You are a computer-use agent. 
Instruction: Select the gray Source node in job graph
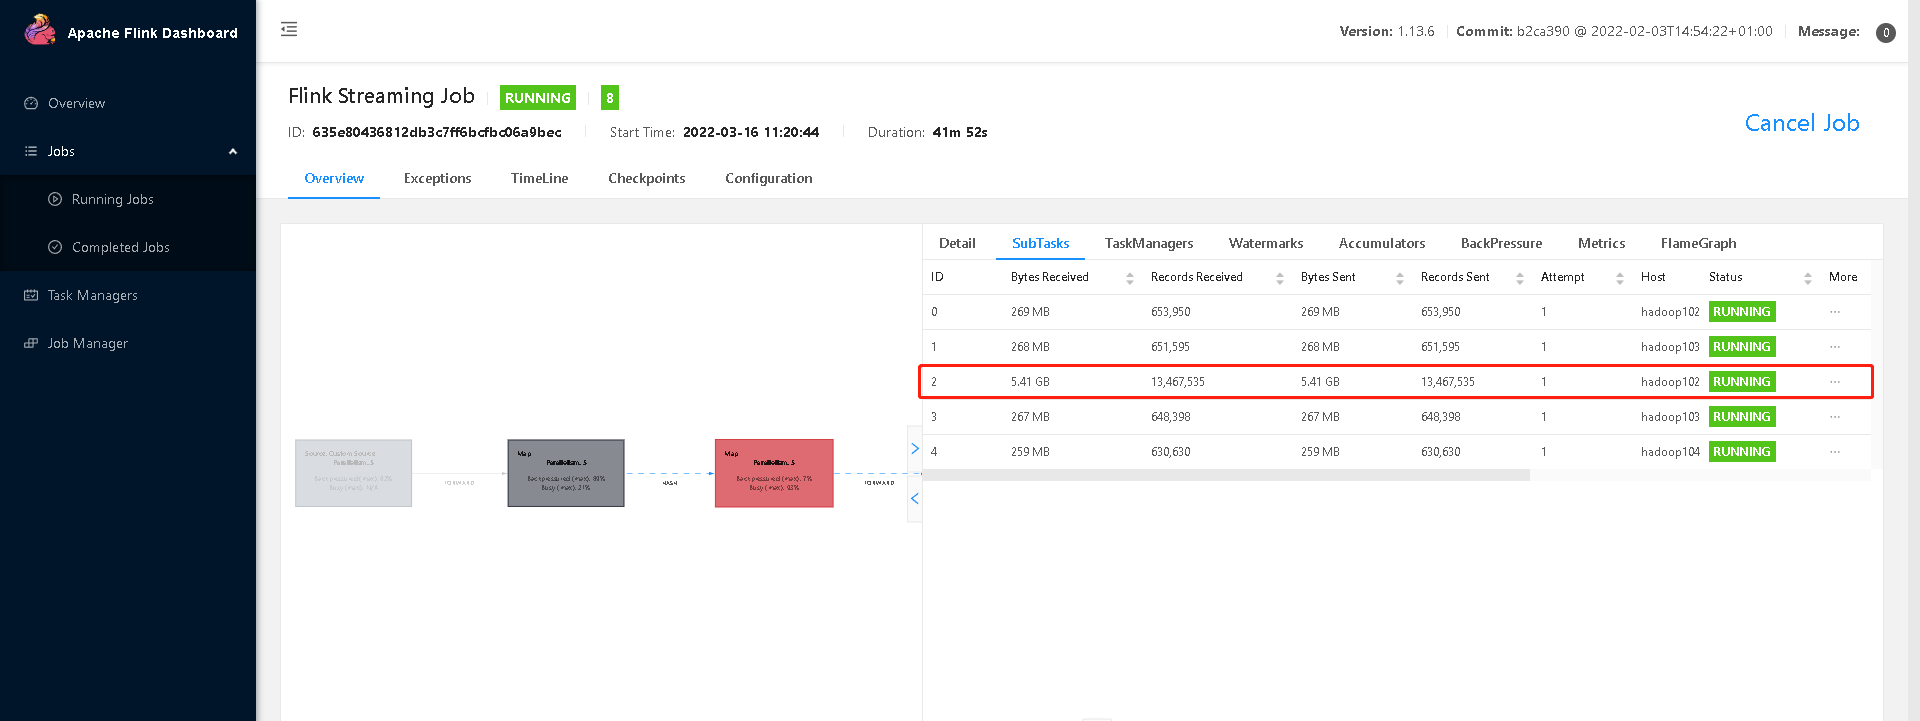pyautogui.click(x=353, y=473)
